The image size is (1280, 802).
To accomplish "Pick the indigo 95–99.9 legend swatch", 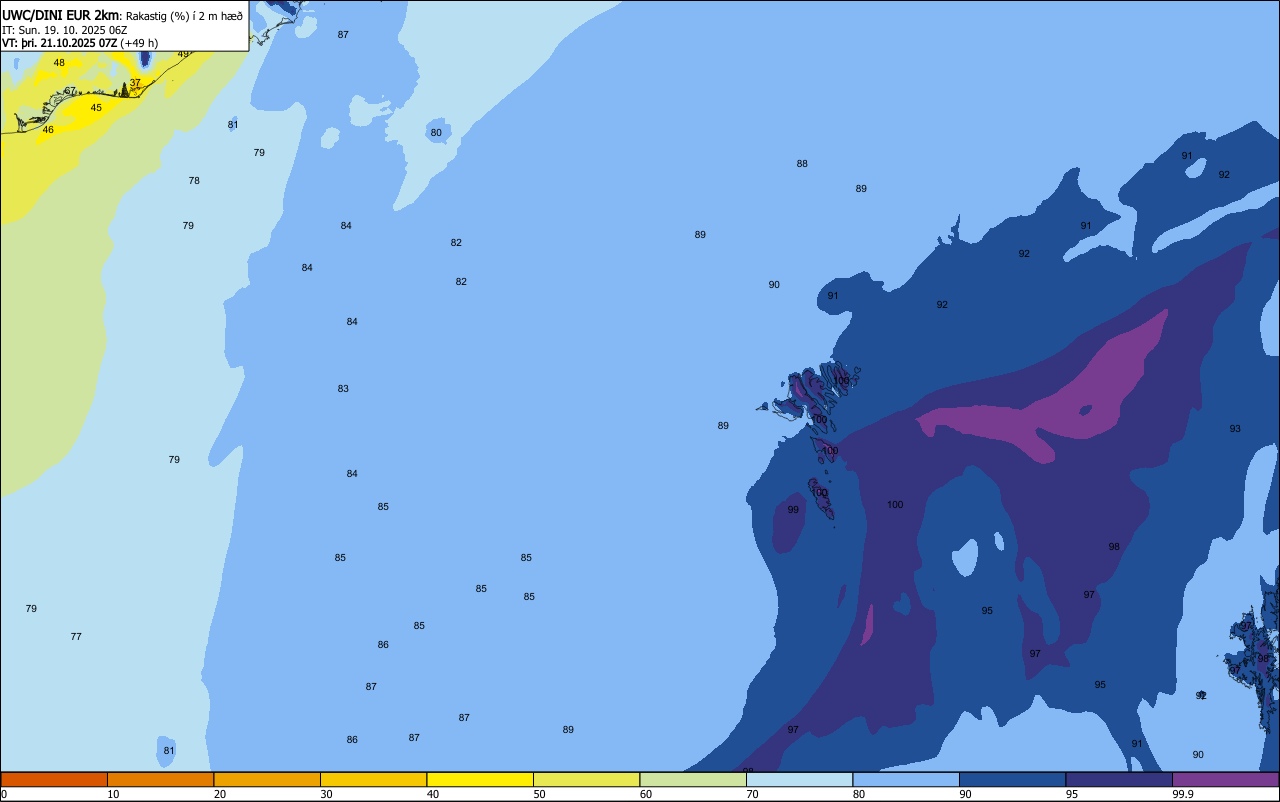I will click(x=1119, y=779).
